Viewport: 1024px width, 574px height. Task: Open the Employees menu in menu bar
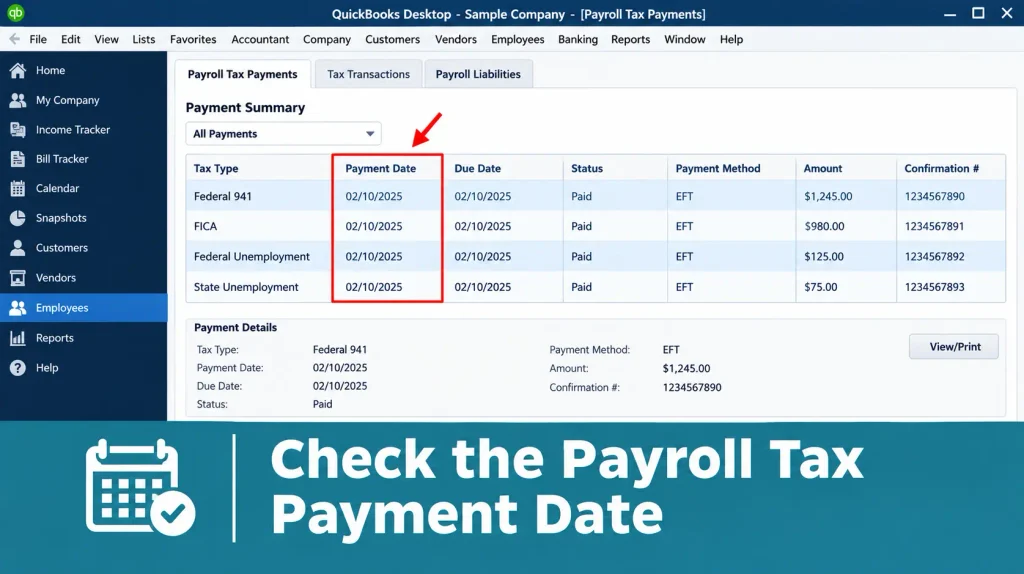pyautogui.click(x=517, y=39)
